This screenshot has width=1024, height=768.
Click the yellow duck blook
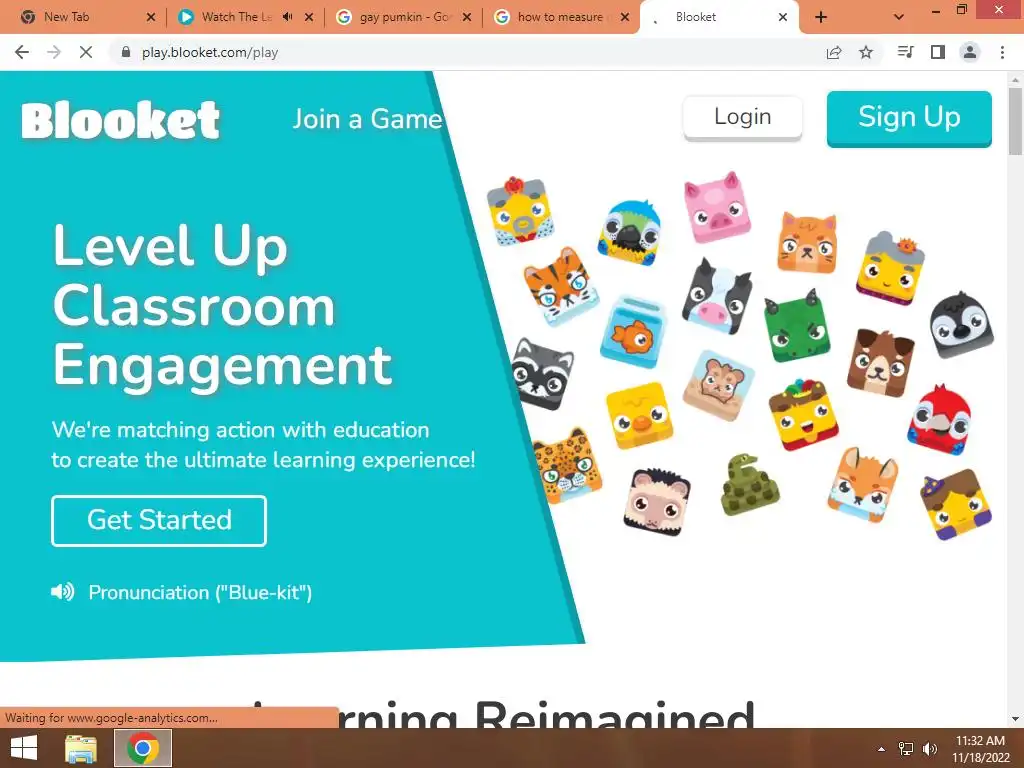coord(639,415)
